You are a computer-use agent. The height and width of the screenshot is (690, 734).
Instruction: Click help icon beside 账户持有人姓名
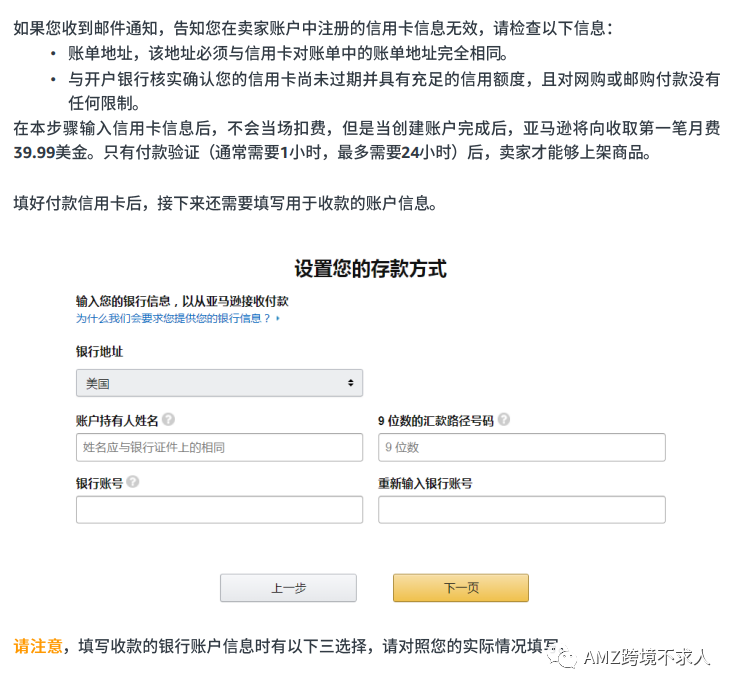point(169,420)
